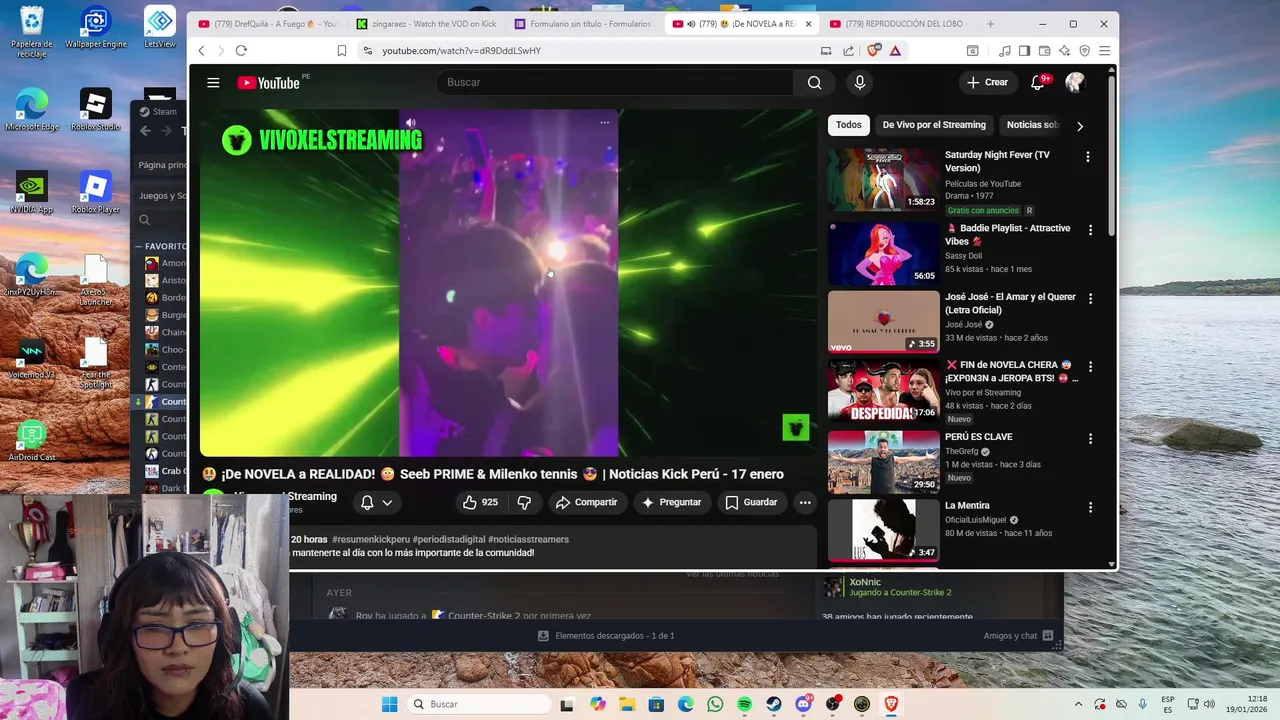The width and height of the screenshot is (1280, 720).
Task: Toggle Brave sidebar panel
Action: click(x=1024, y=50)
